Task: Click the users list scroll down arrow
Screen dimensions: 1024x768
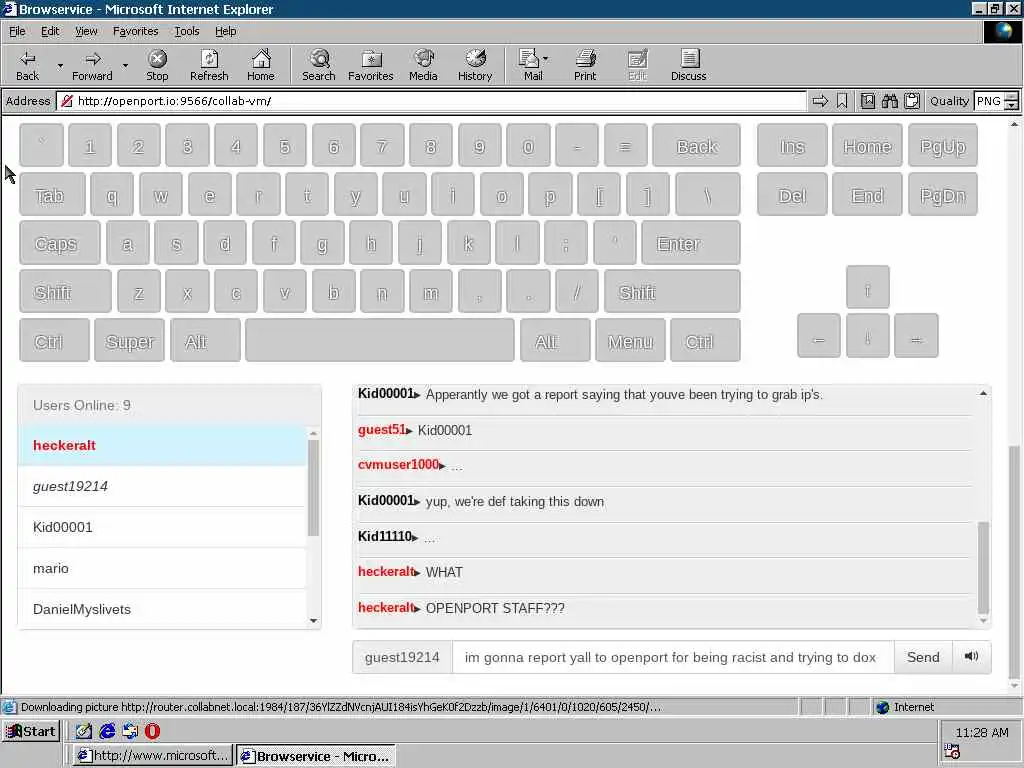Action: click(x=313, y=620)
